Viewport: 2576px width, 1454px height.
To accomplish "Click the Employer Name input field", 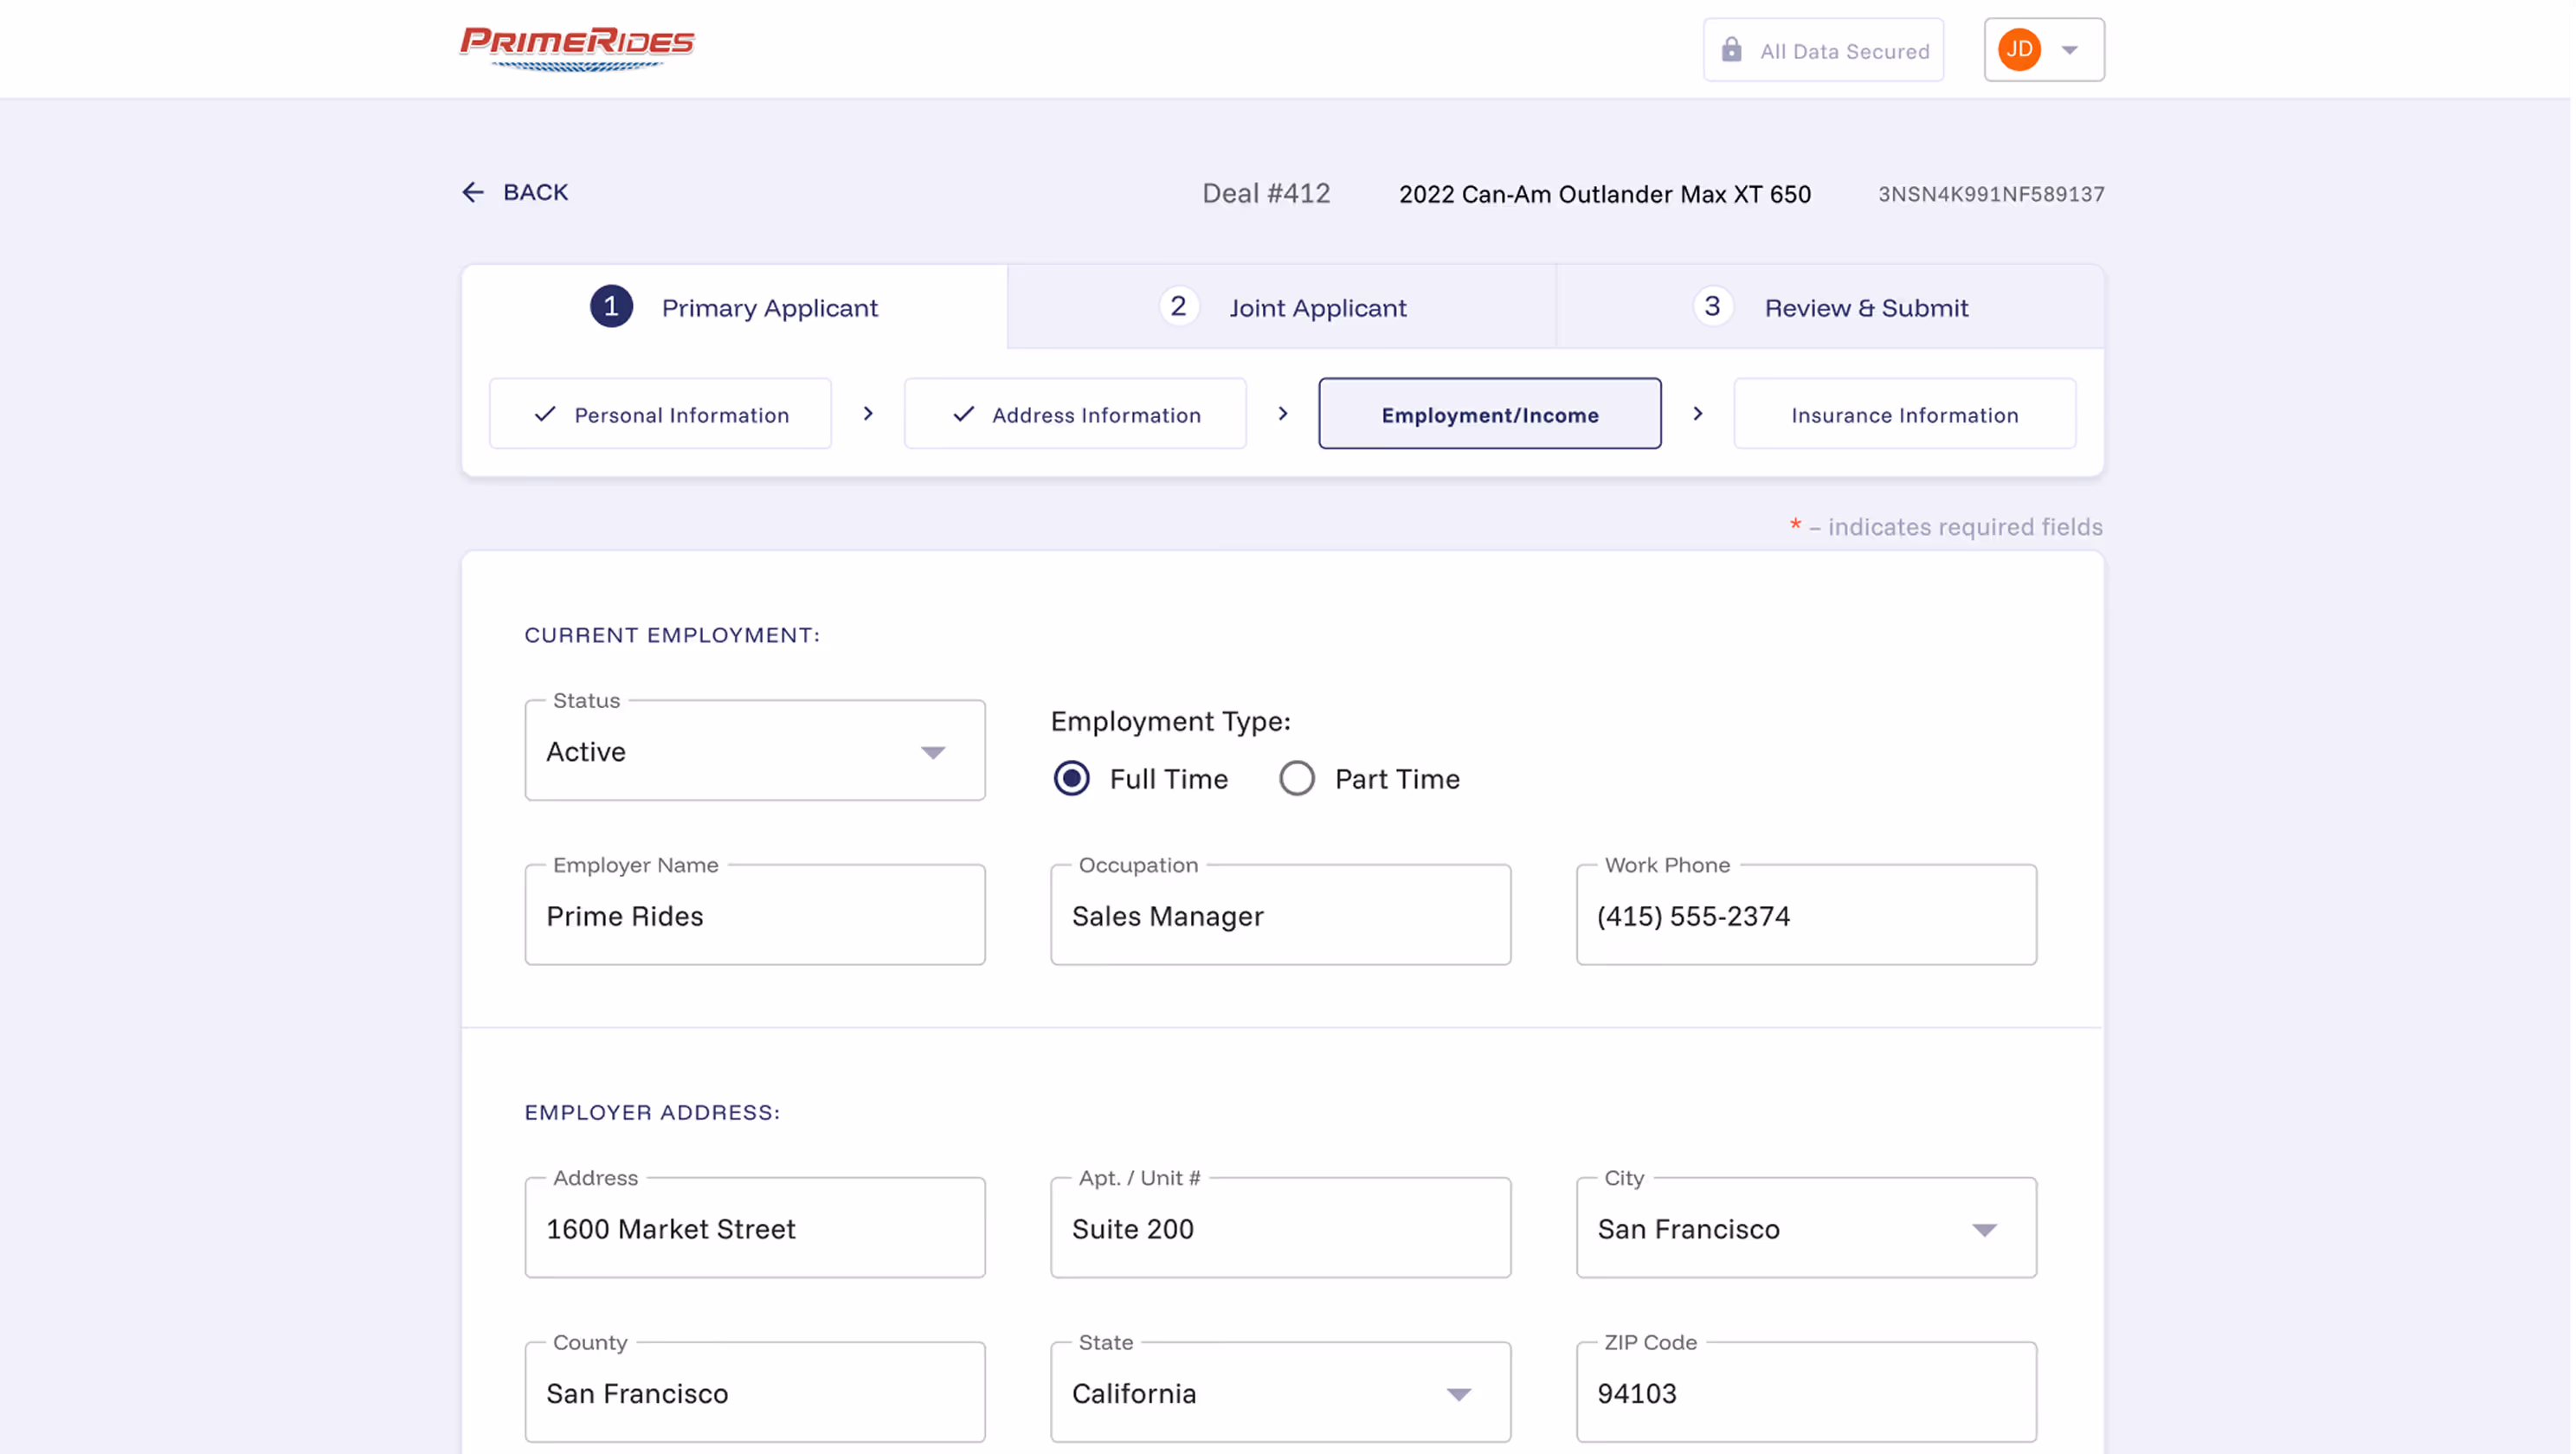I will (754, 916).
